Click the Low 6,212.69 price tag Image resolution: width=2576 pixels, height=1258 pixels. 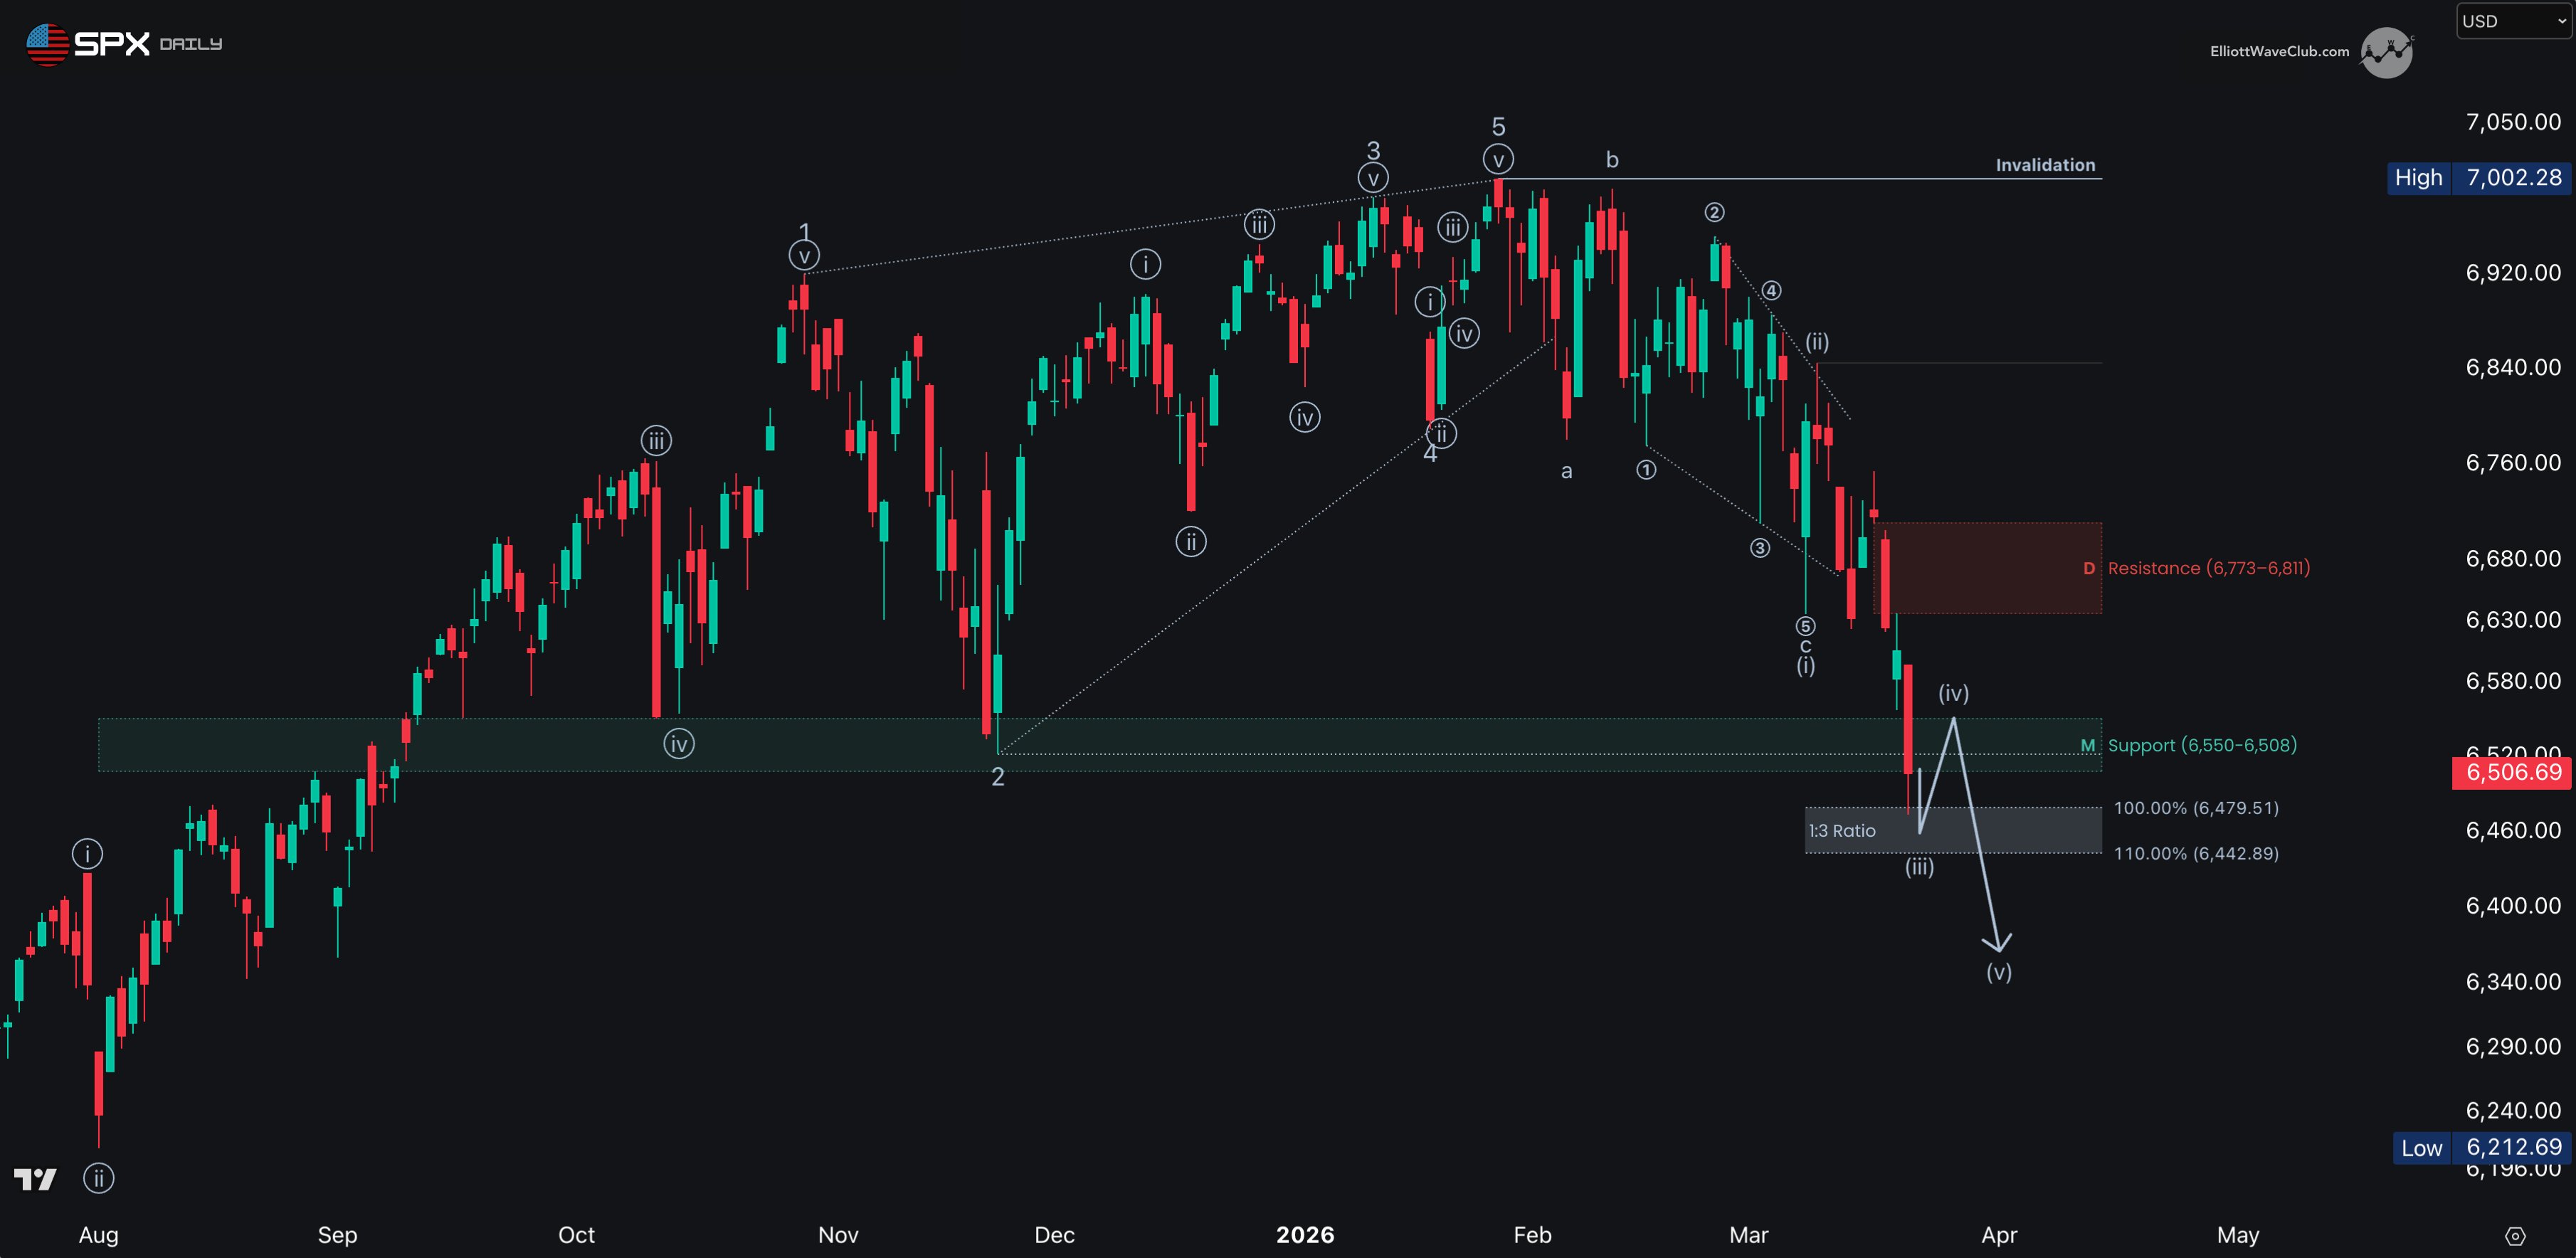(2481, 1147)
